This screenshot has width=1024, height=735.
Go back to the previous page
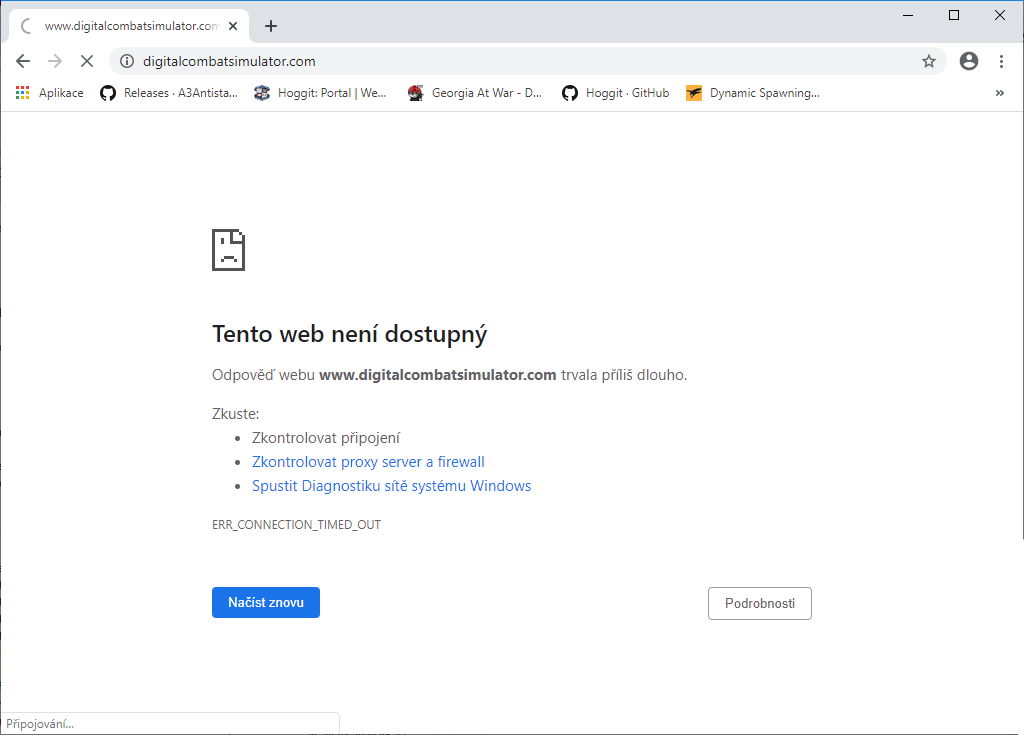pos(23,61)
